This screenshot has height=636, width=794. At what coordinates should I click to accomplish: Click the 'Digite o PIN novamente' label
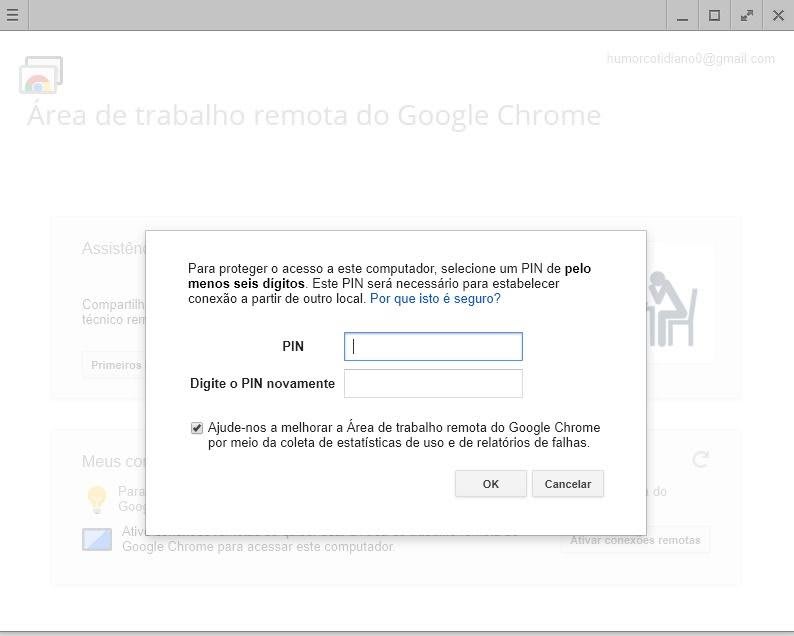[x=262, y=383]
